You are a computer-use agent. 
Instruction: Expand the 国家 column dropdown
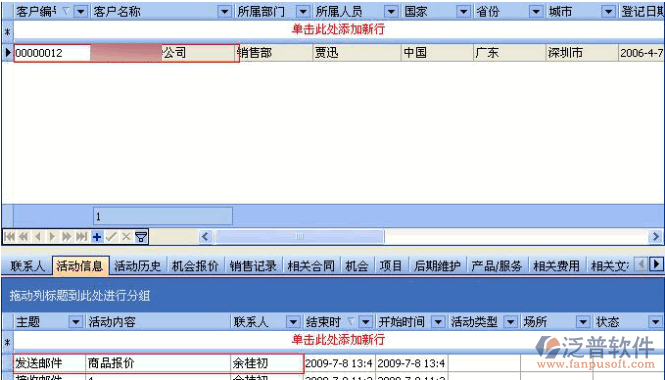tap(464, 11)
